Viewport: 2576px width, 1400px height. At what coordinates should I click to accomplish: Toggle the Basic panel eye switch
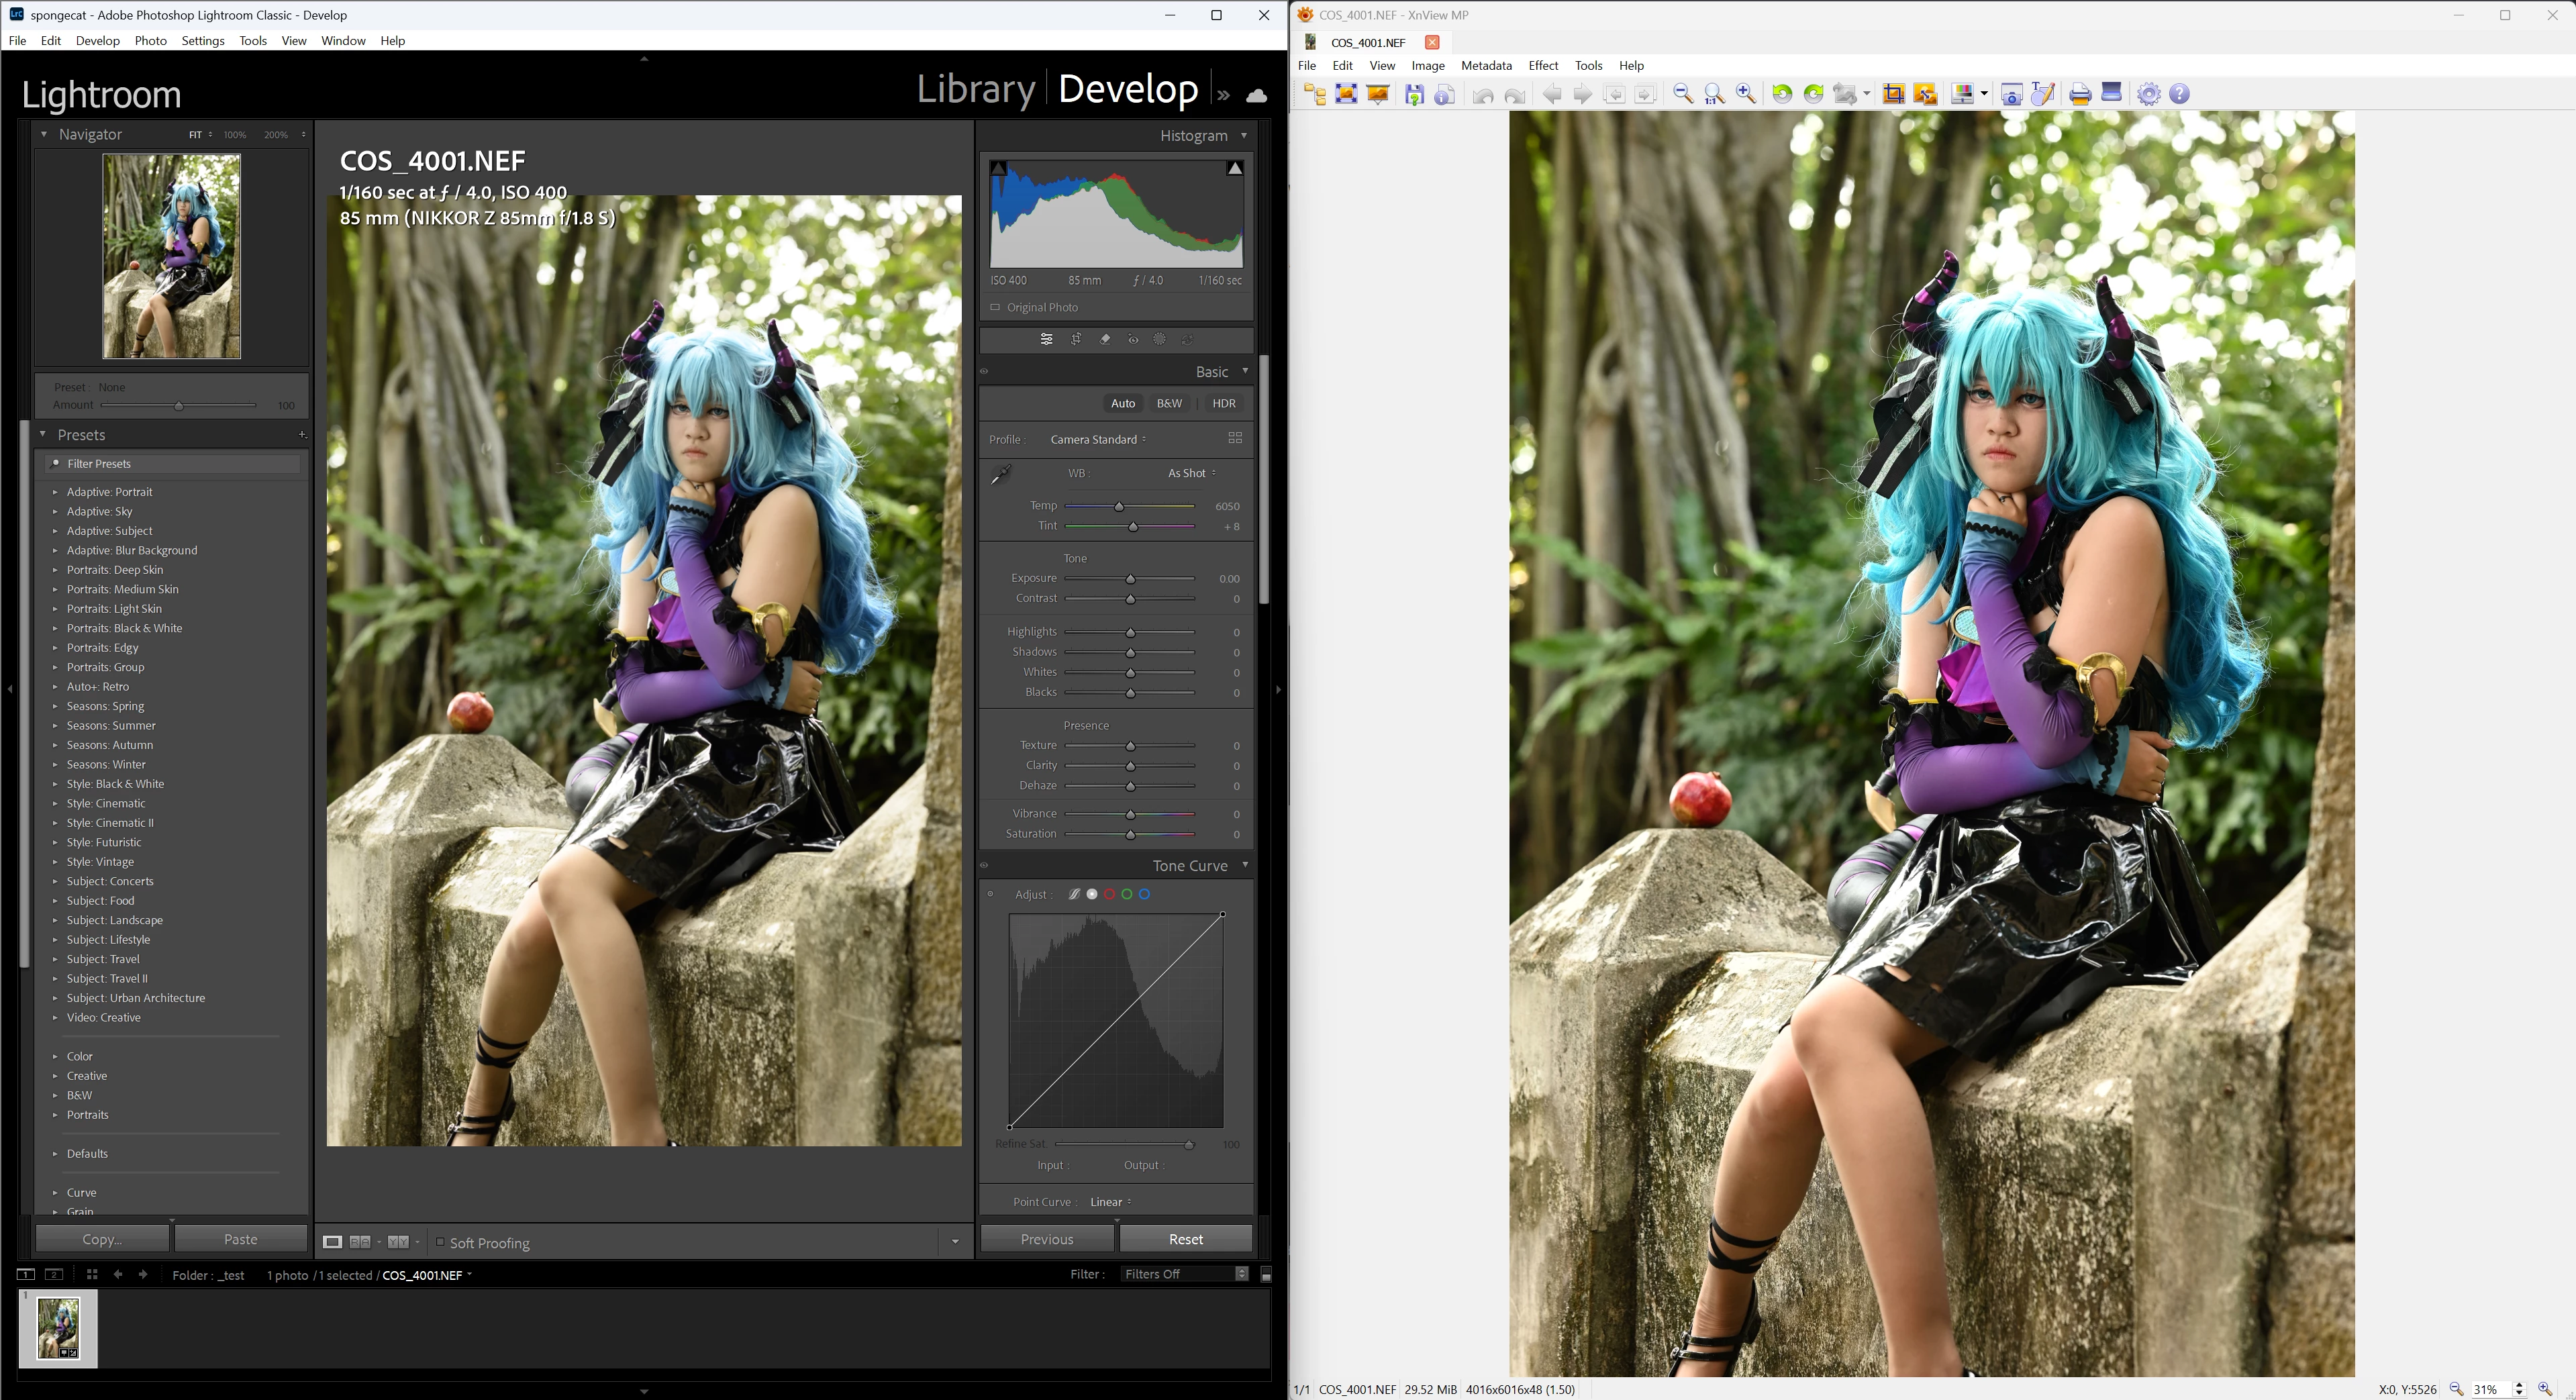click(985, 372)
